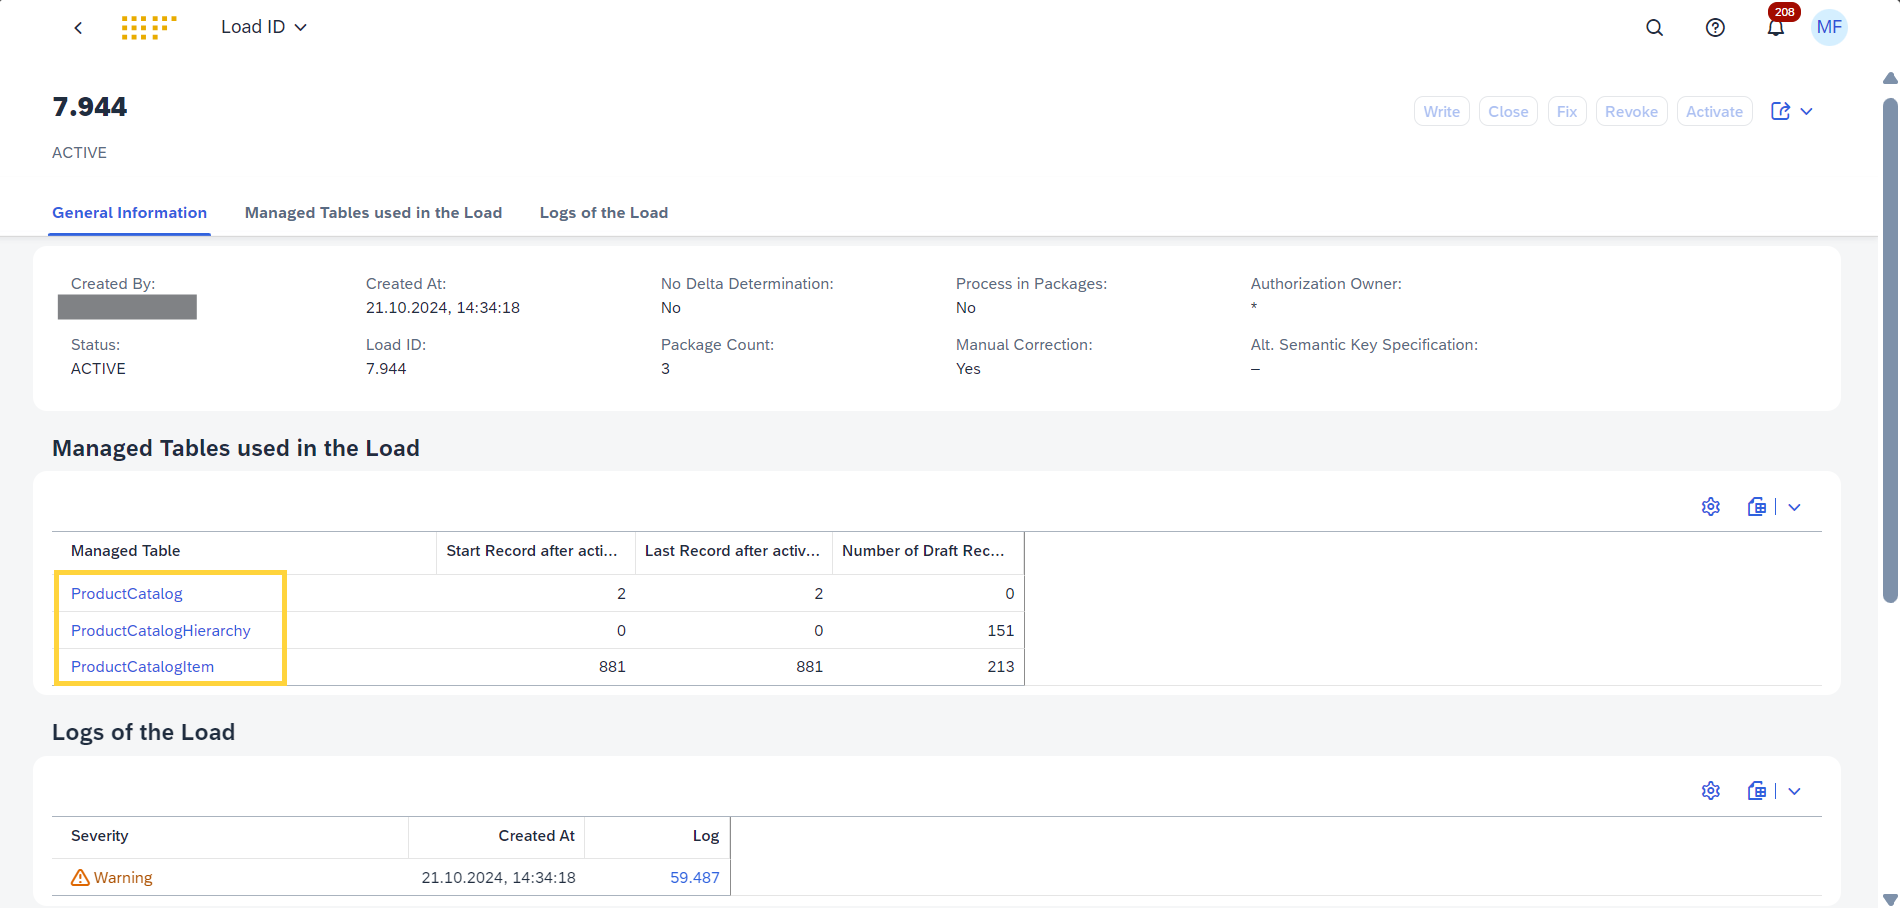Click the Fix button
1900x908 pixels.
tap(1567, 112)
